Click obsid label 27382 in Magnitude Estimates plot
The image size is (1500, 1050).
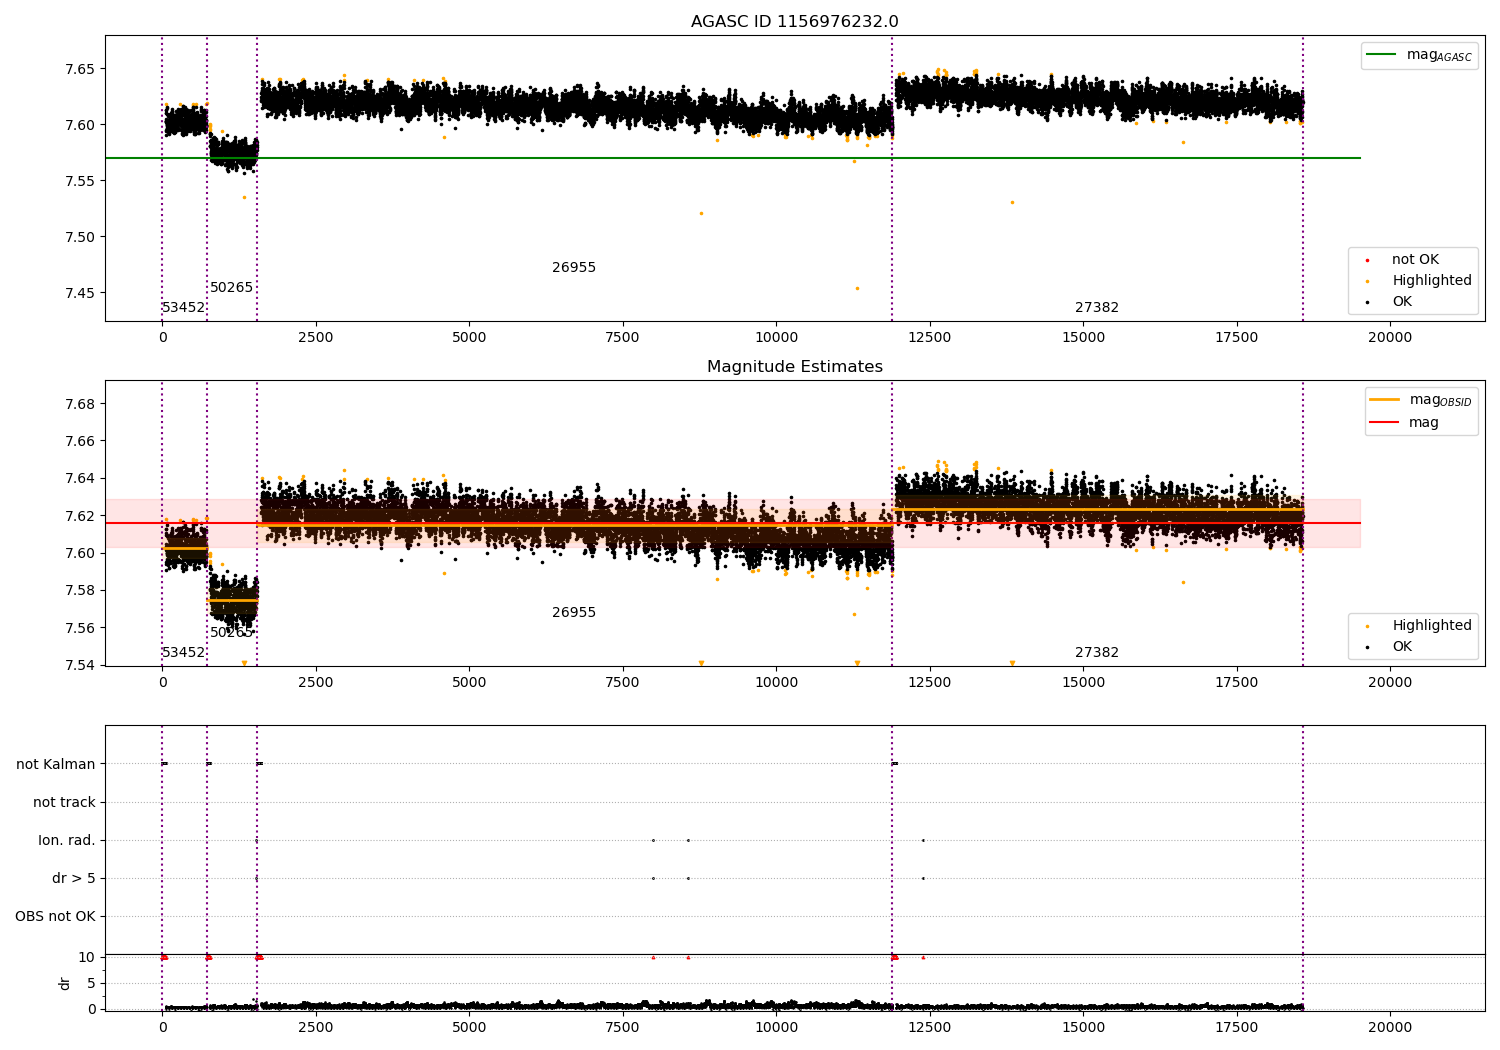(x=1097, y=653)
